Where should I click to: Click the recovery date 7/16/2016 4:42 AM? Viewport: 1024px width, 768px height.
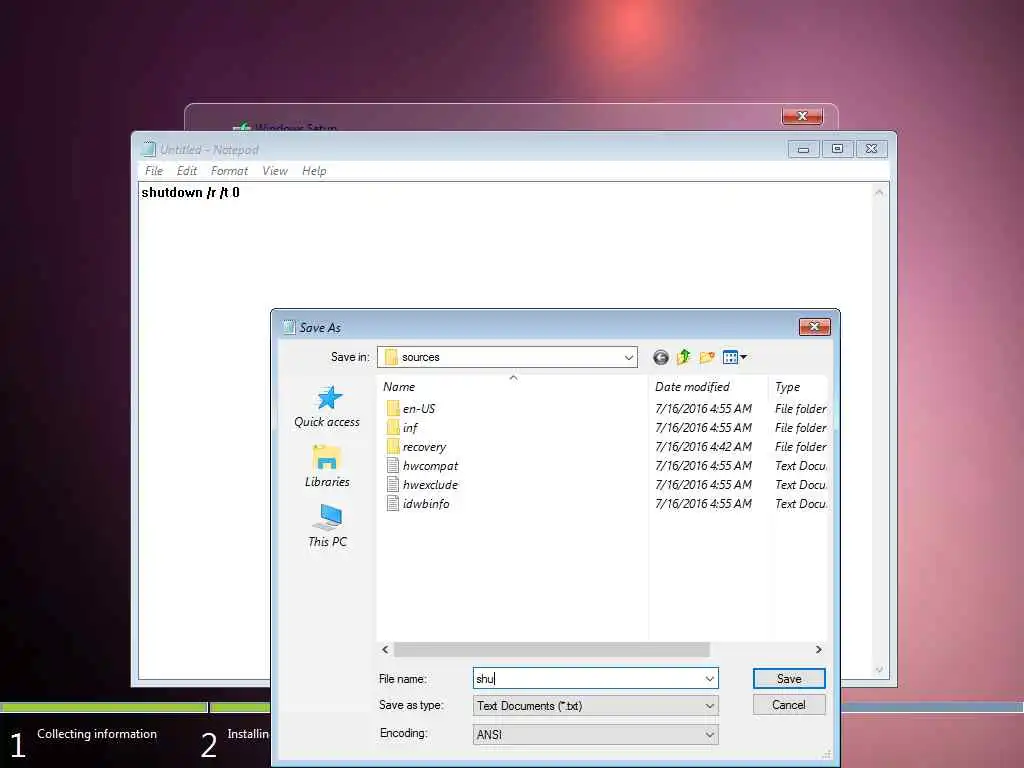coord(703,447)
